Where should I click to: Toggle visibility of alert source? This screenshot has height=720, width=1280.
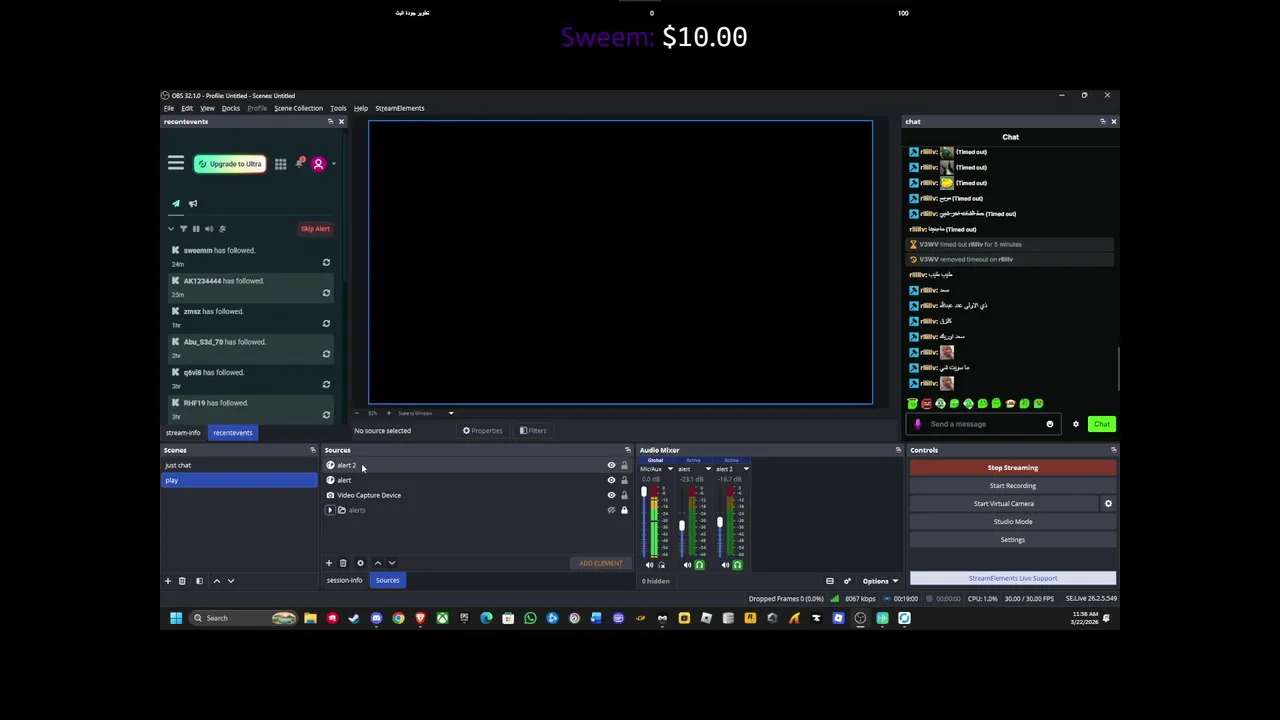click(x=611, y=480)
